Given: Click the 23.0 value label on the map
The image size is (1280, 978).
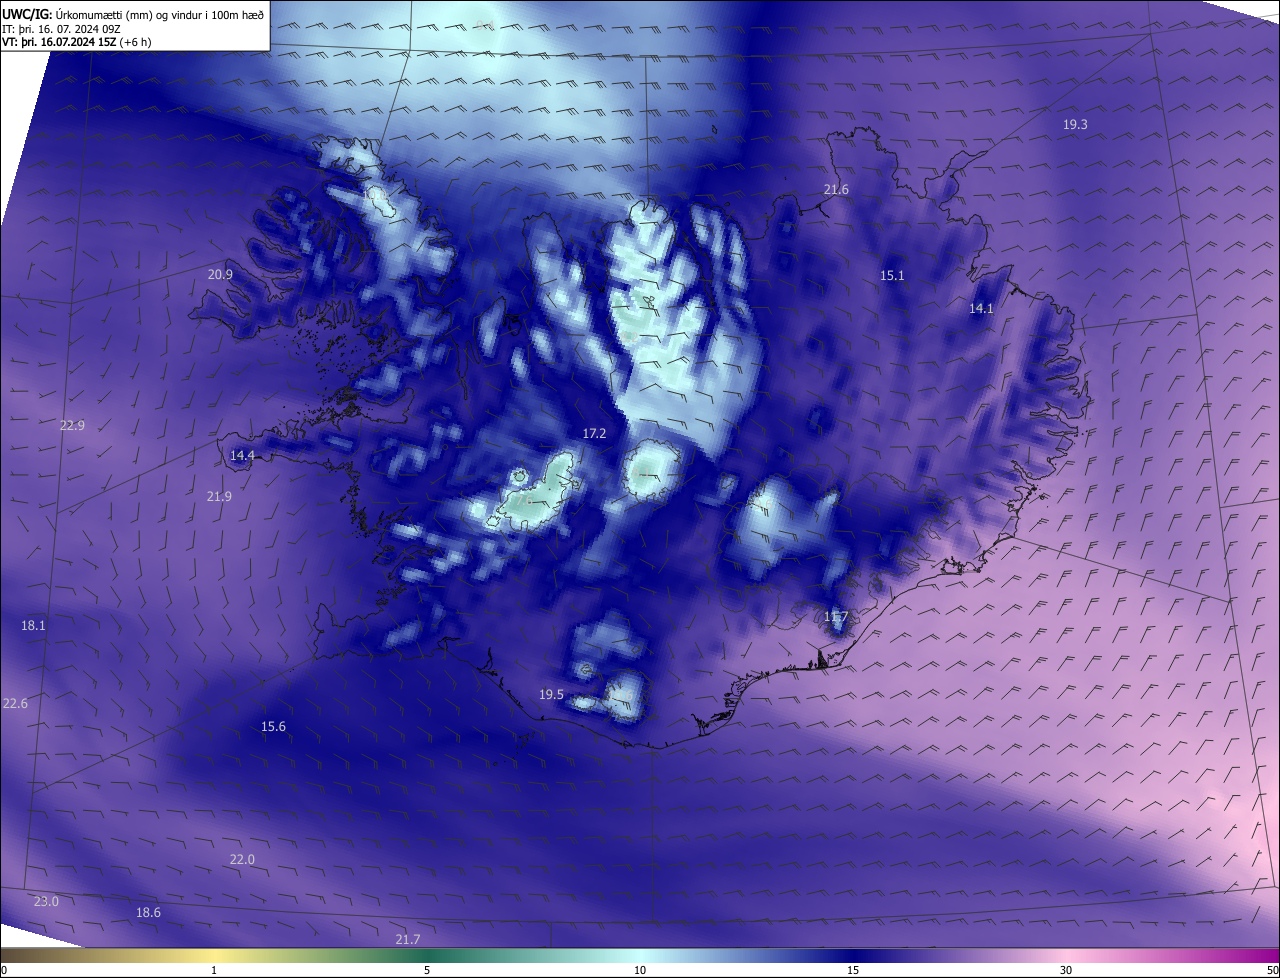Looking at the screenshot, I should pyautogui.click(x=46, y=901).
